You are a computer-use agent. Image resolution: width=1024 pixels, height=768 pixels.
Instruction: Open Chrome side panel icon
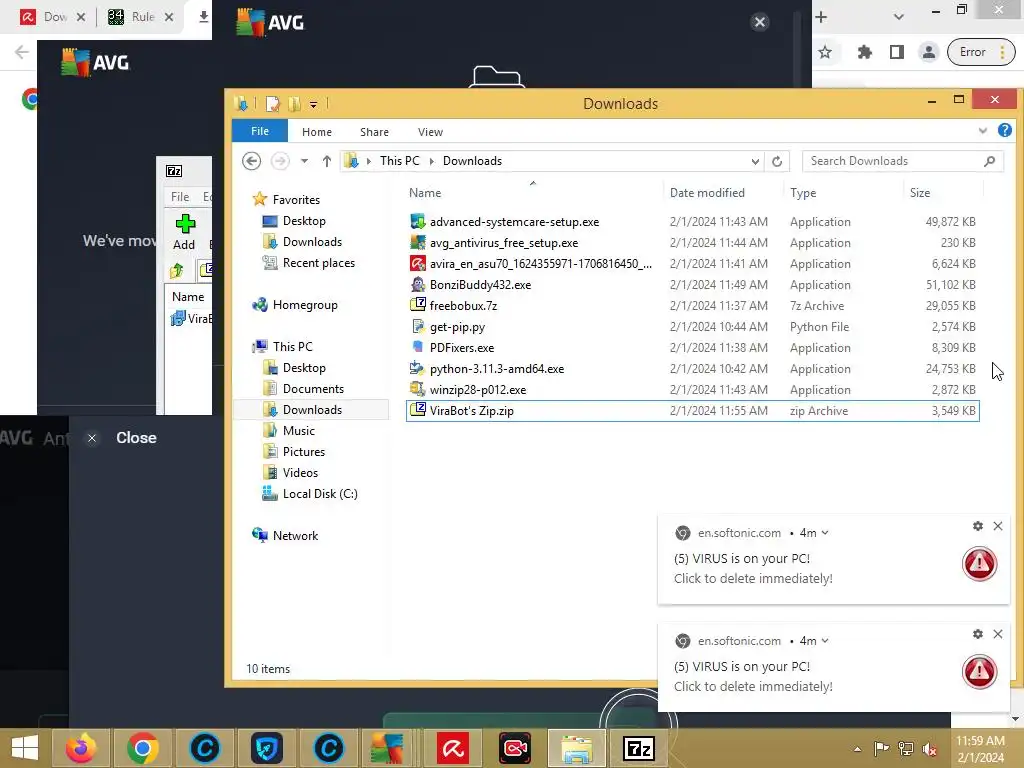pos(897,52)
